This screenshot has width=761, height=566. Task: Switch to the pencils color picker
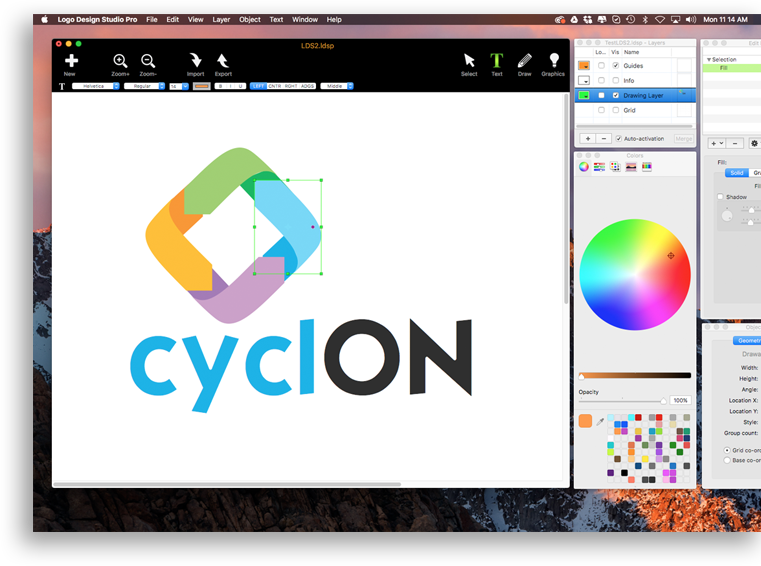(646, 167)
